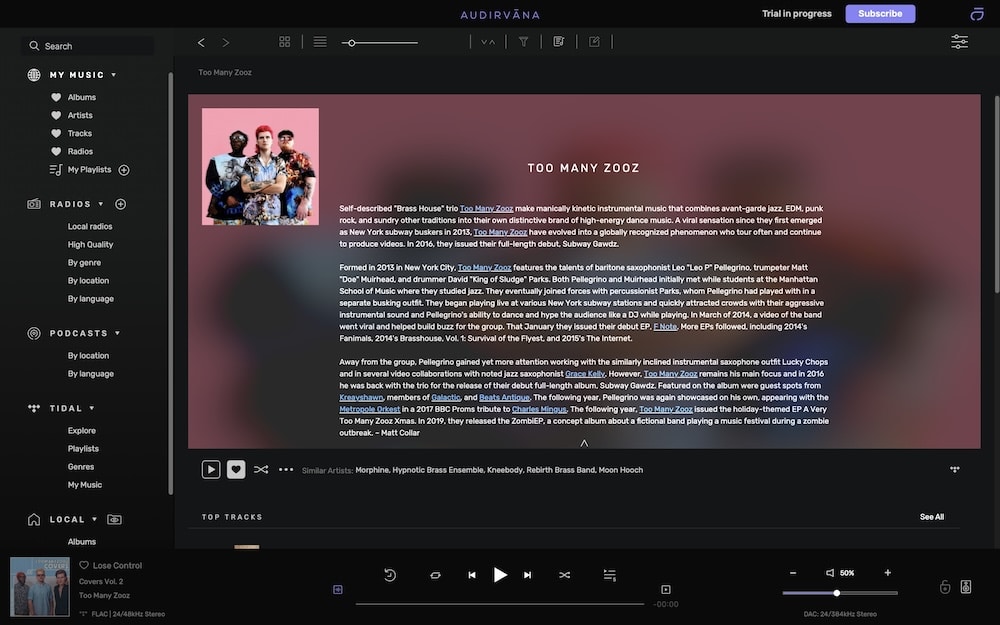The image size is (1000, 625).
Task: Shuffle the artist's tracks
Action: click(x=261, y=469)
